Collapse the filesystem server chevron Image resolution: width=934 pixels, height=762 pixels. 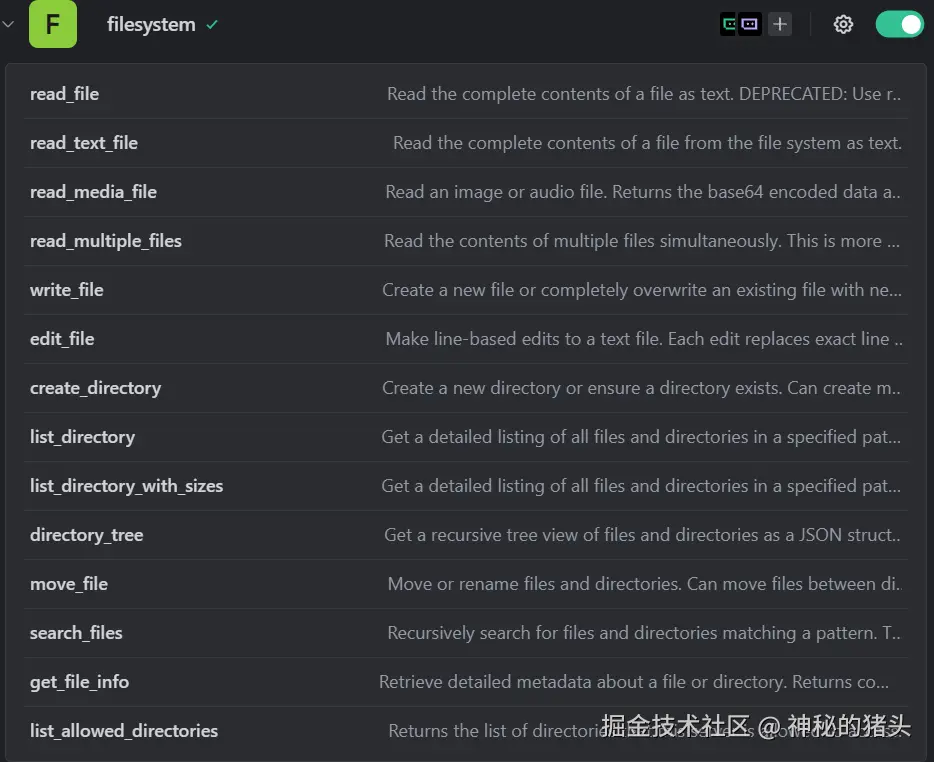point(8,24)
